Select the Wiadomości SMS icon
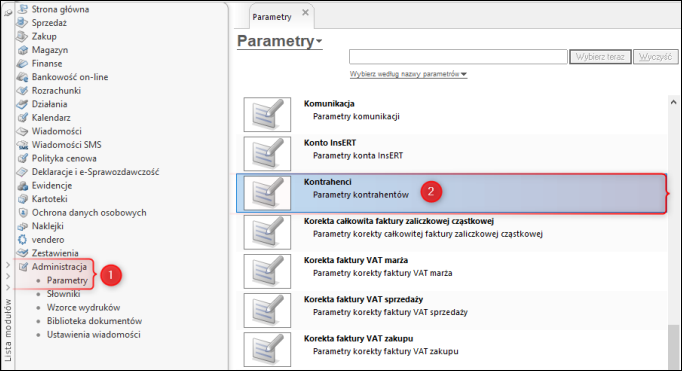 click(22, 145)
